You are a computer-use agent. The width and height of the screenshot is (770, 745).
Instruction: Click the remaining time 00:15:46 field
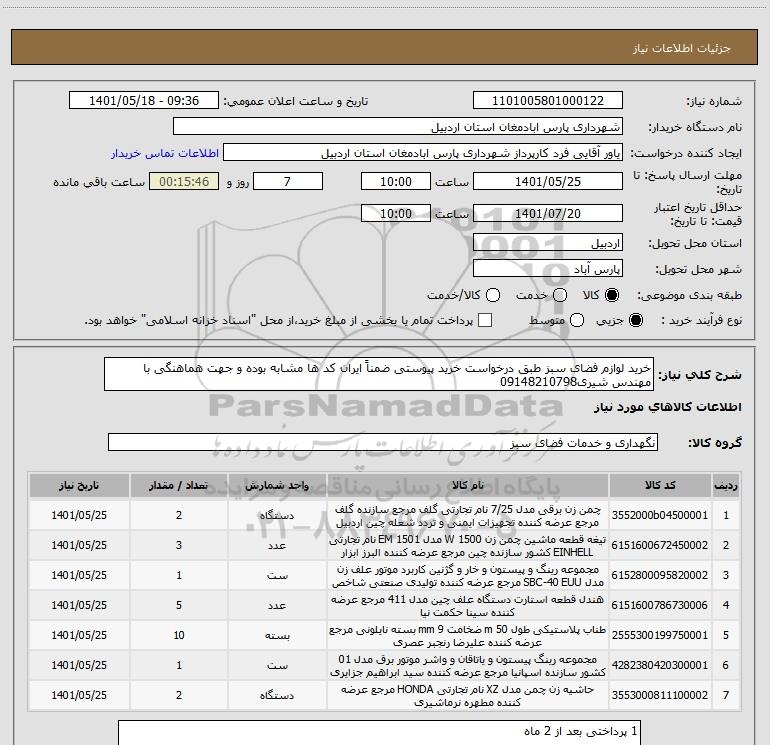[184, 182]
